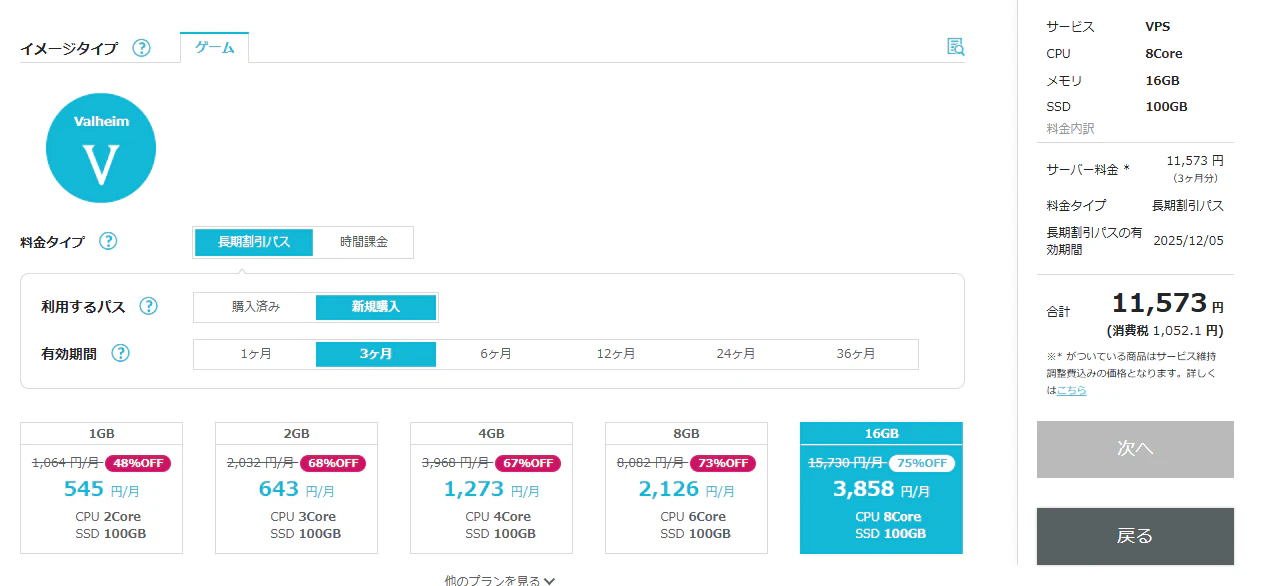Open the image search icon at right
Screen dimensions: 1270x586
coord(956,47)
